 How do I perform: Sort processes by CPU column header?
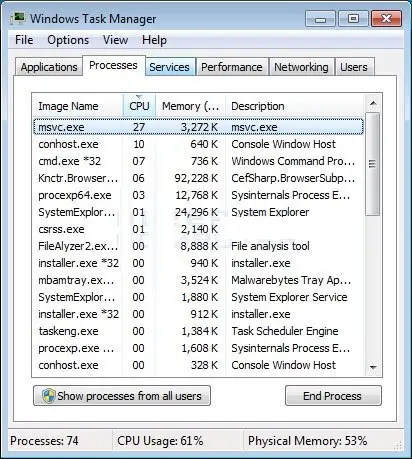[x=139, y=106]
